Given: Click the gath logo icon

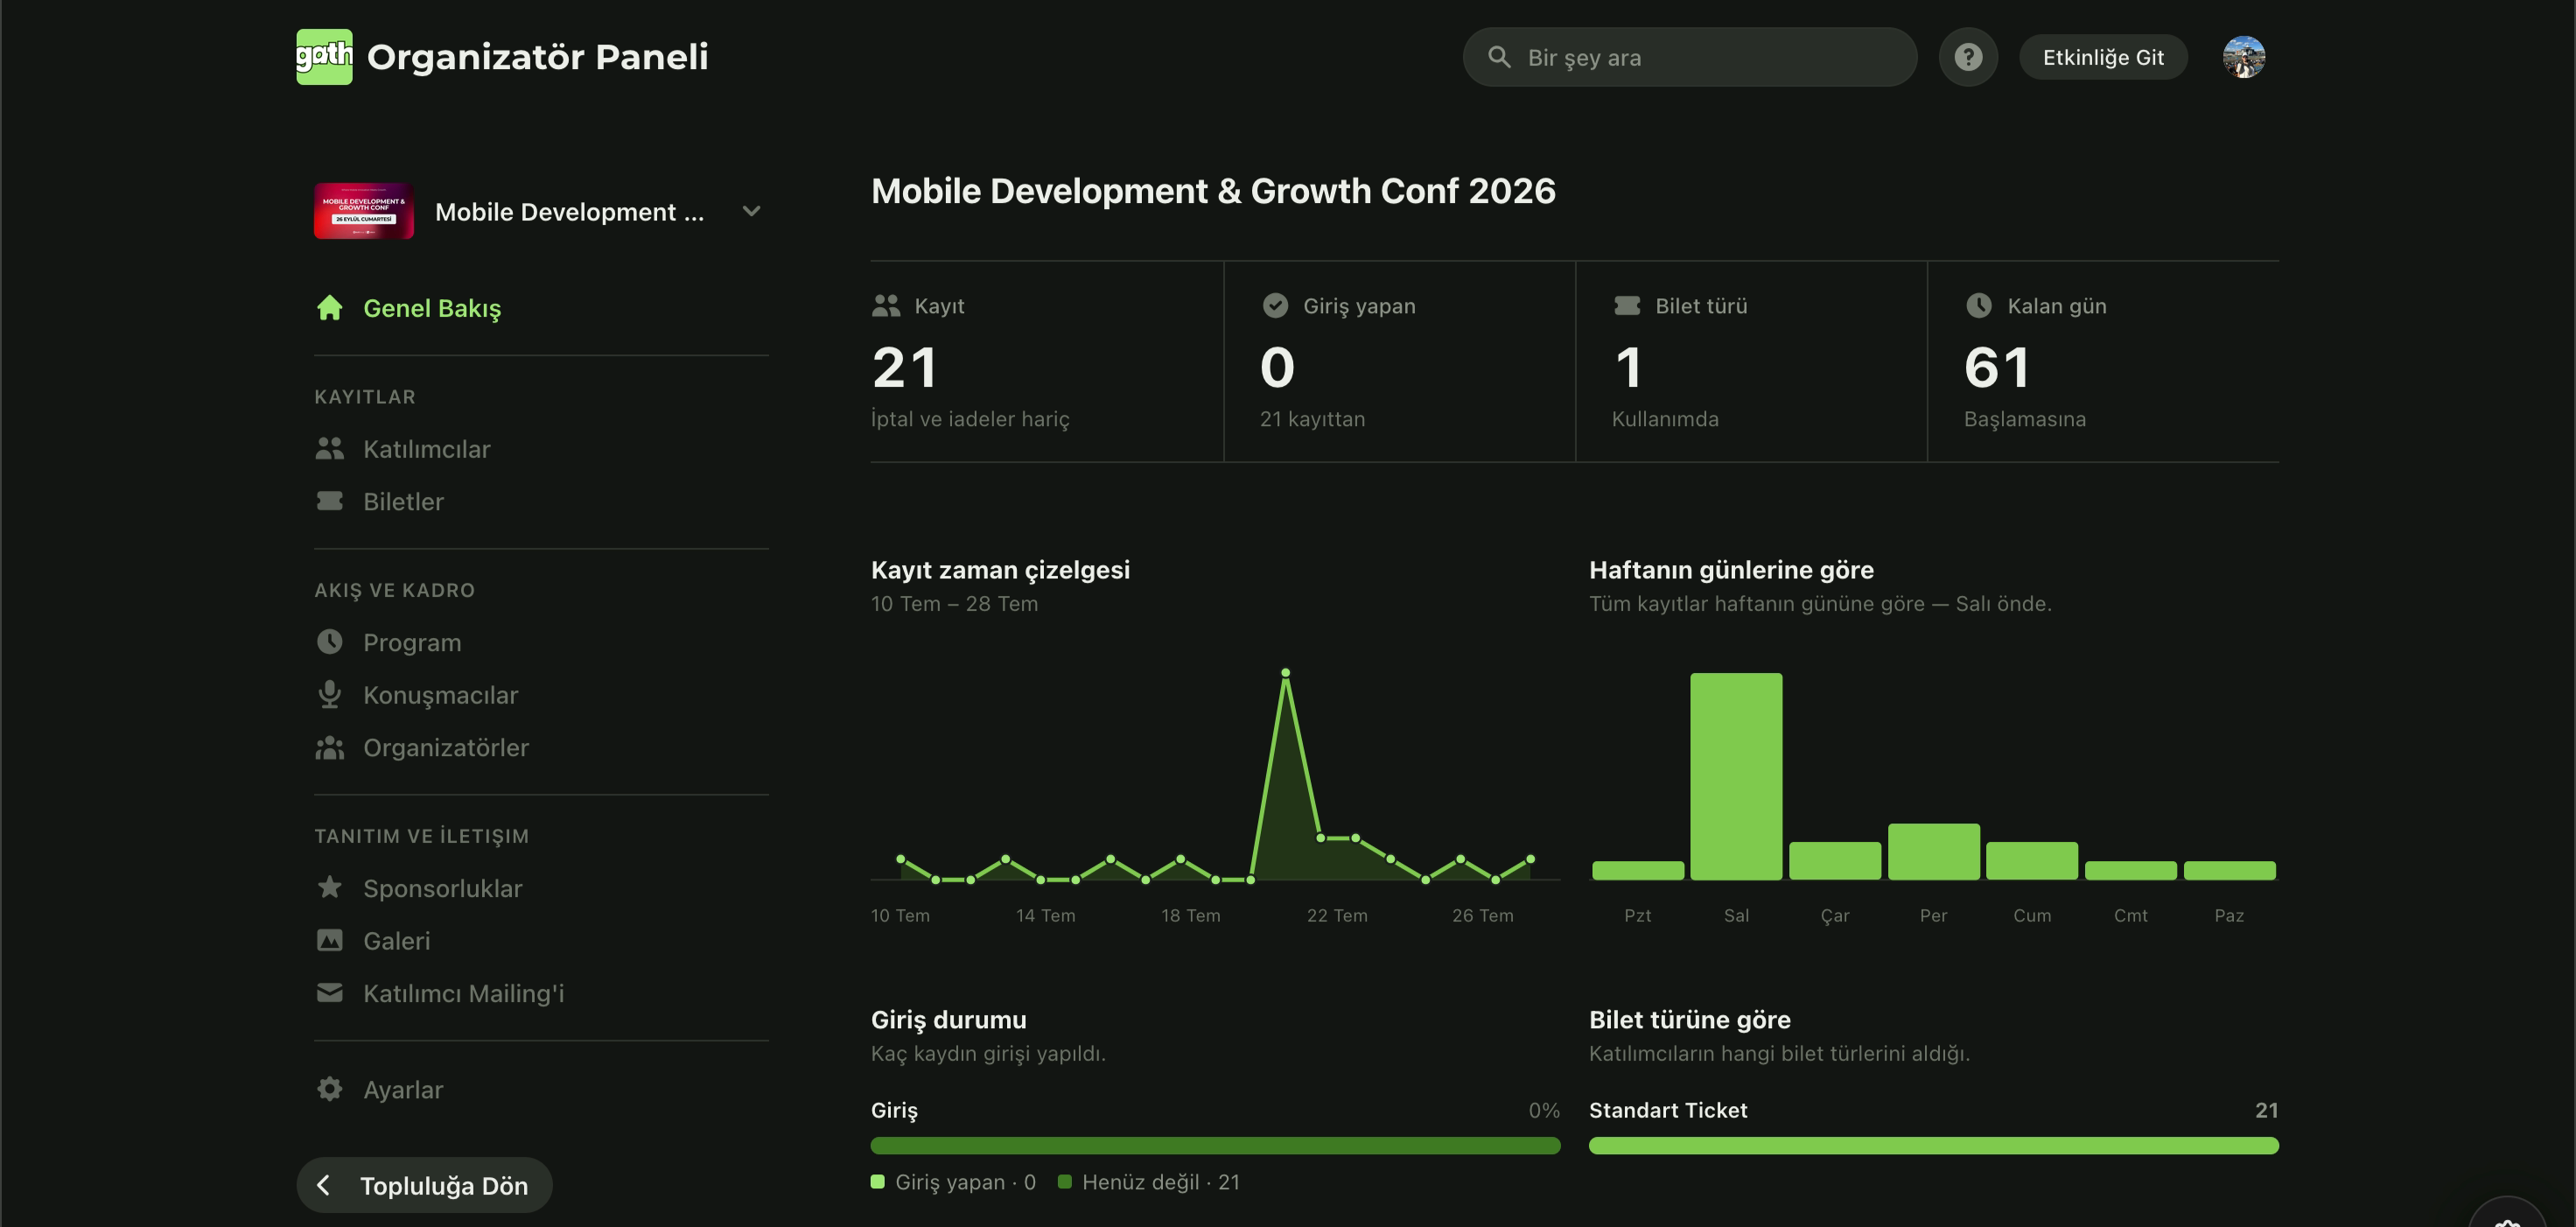Looking at the screenshot, I should (324, 57).
